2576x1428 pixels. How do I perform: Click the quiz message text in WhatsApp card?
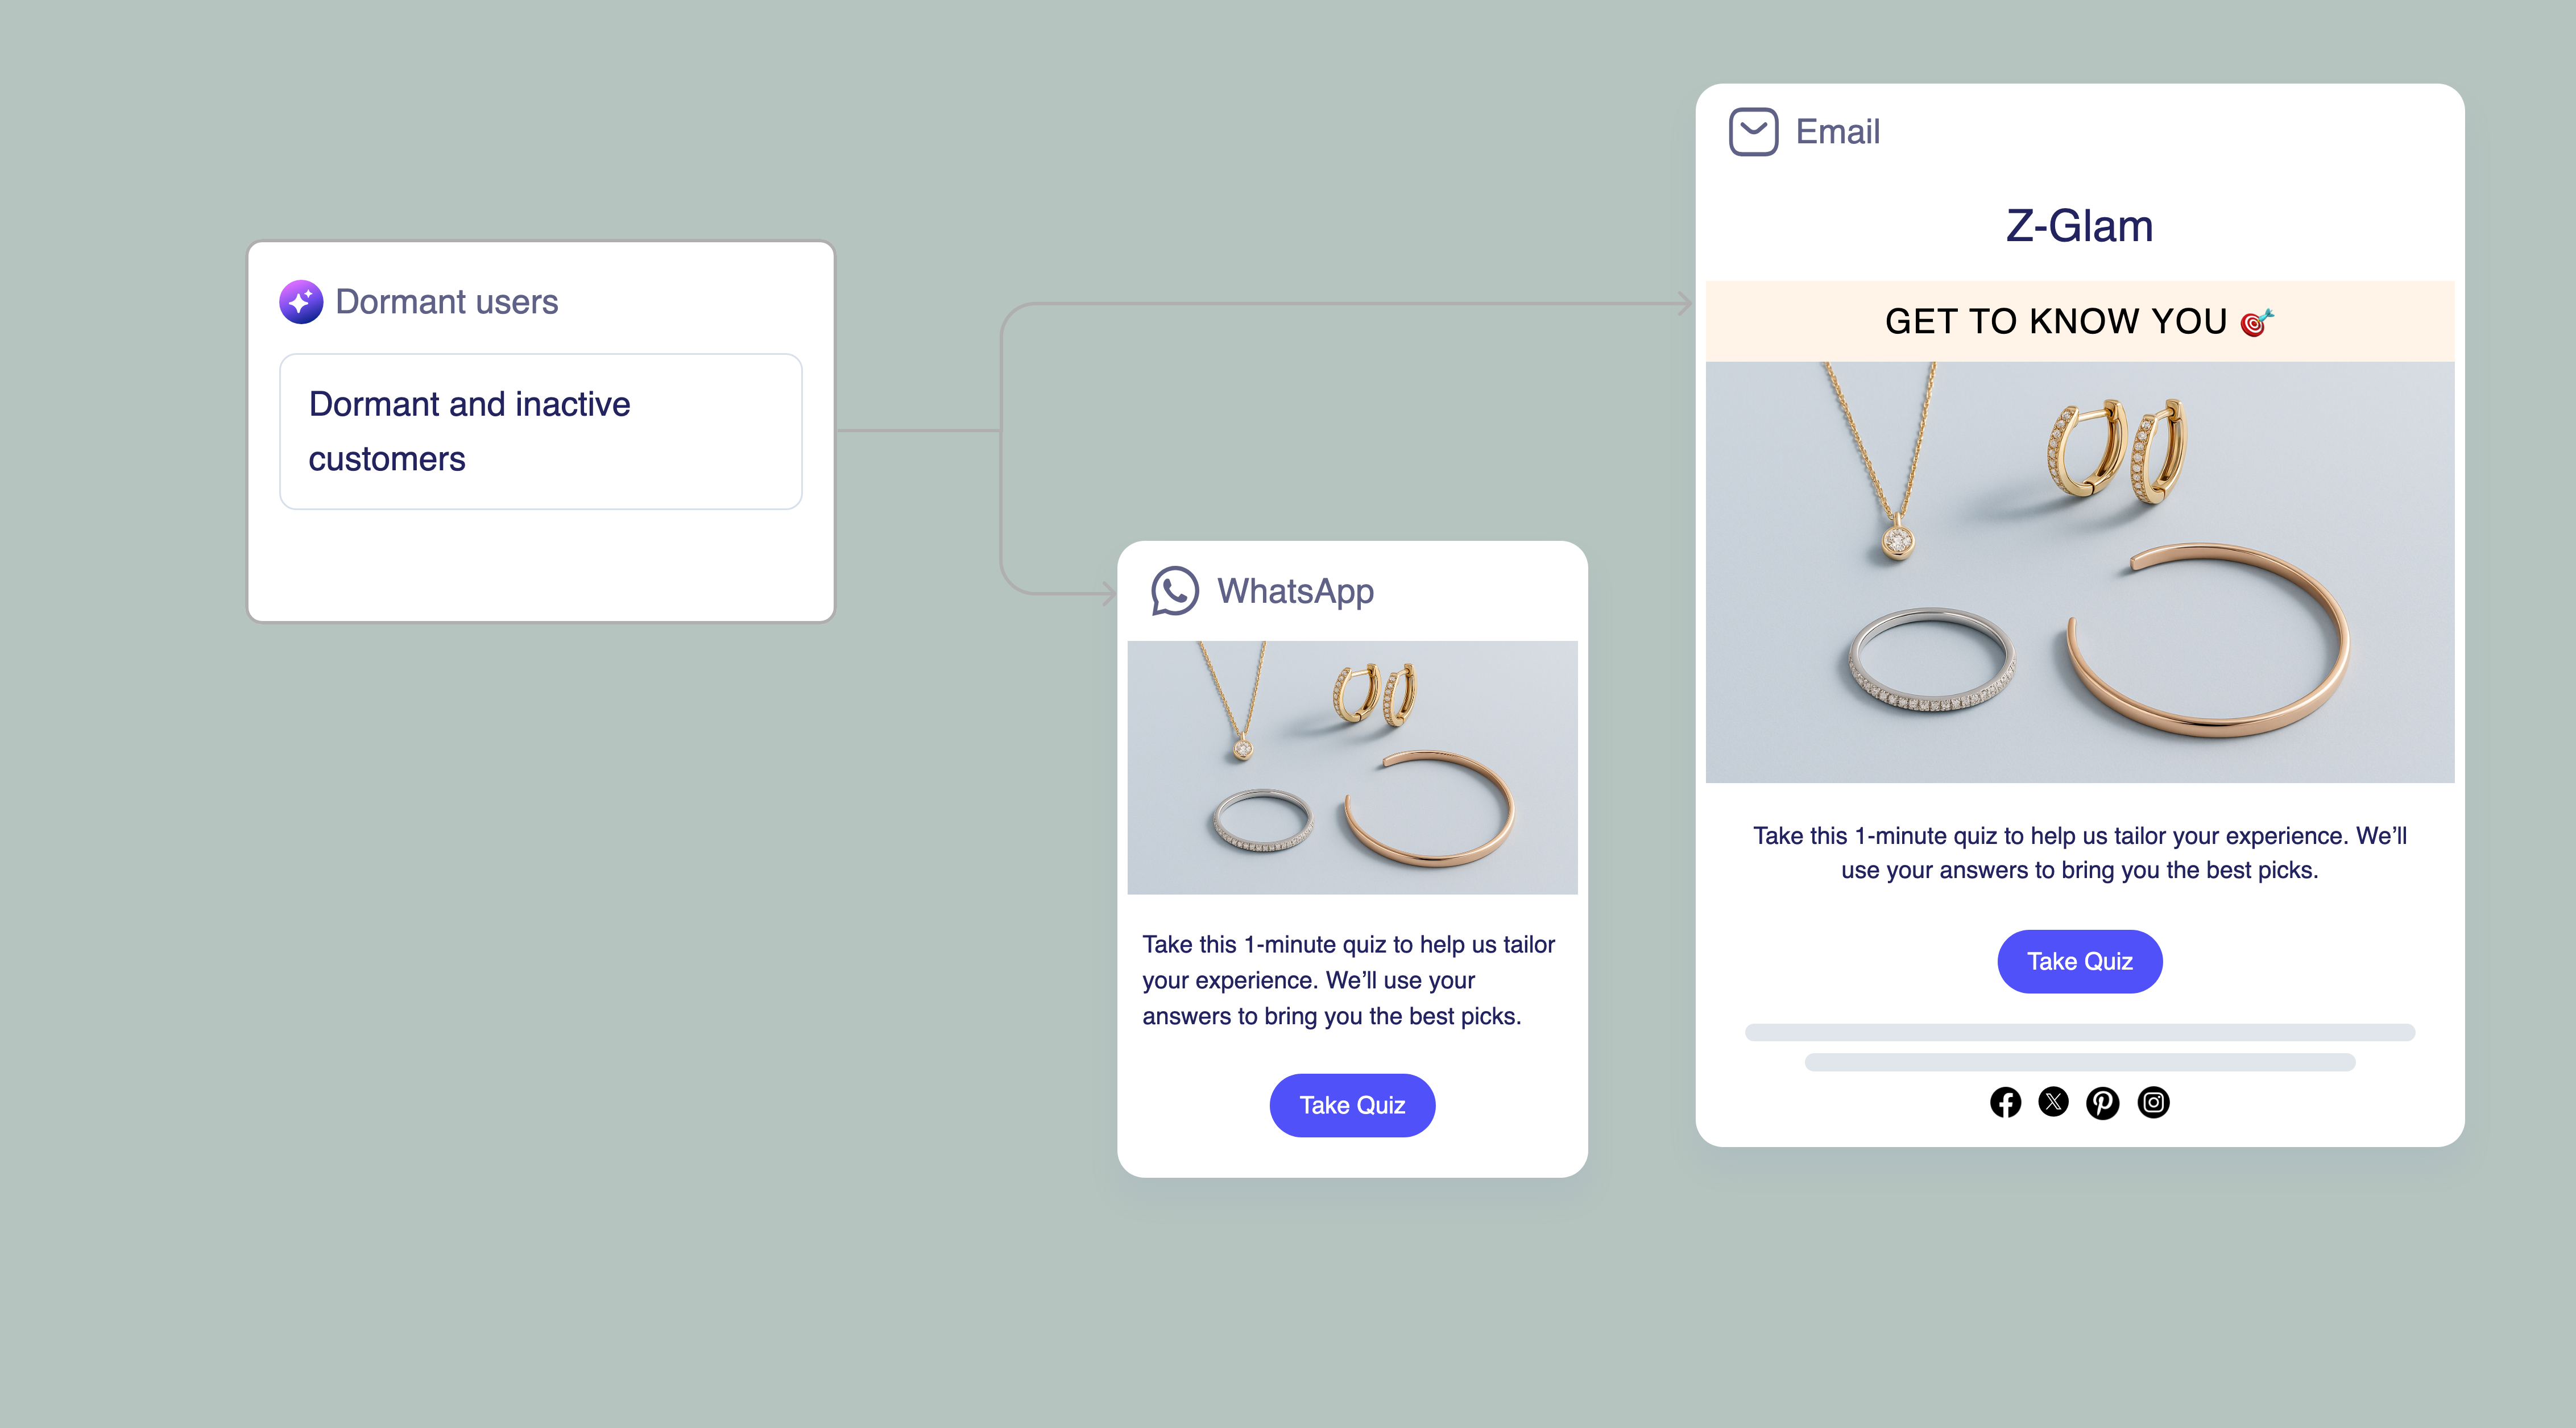pyautogui.click(x=1349, y=980)
